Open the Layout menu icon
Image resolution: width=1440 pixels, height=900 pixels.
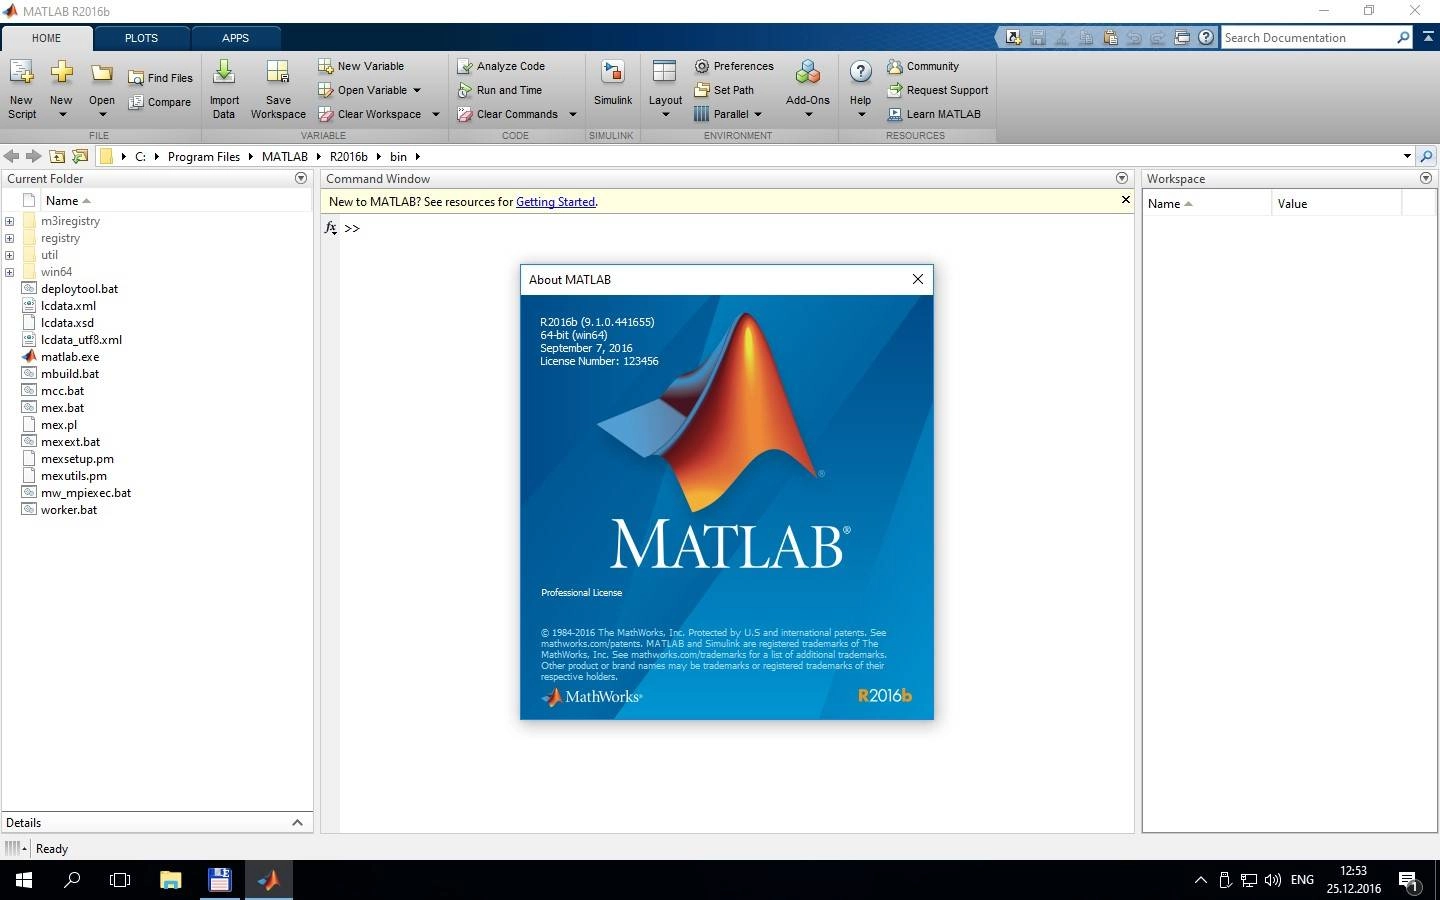[x=665, y=72]
